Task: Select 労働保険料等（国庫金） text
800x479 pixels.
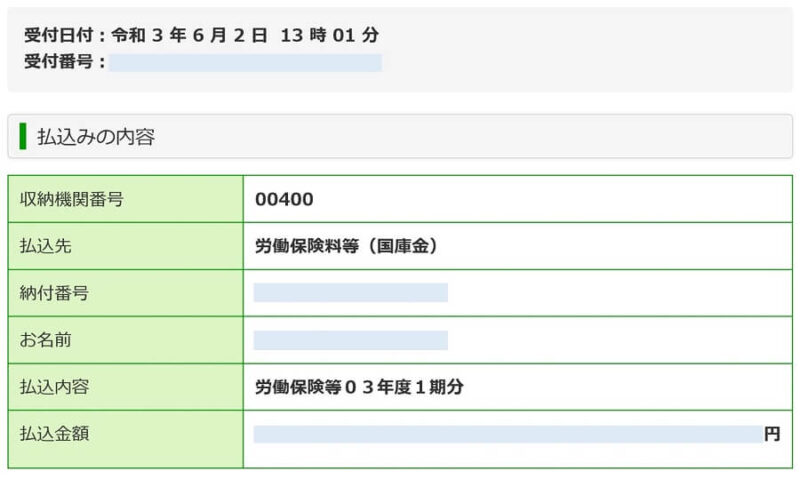Action: [x=347, y=246]
